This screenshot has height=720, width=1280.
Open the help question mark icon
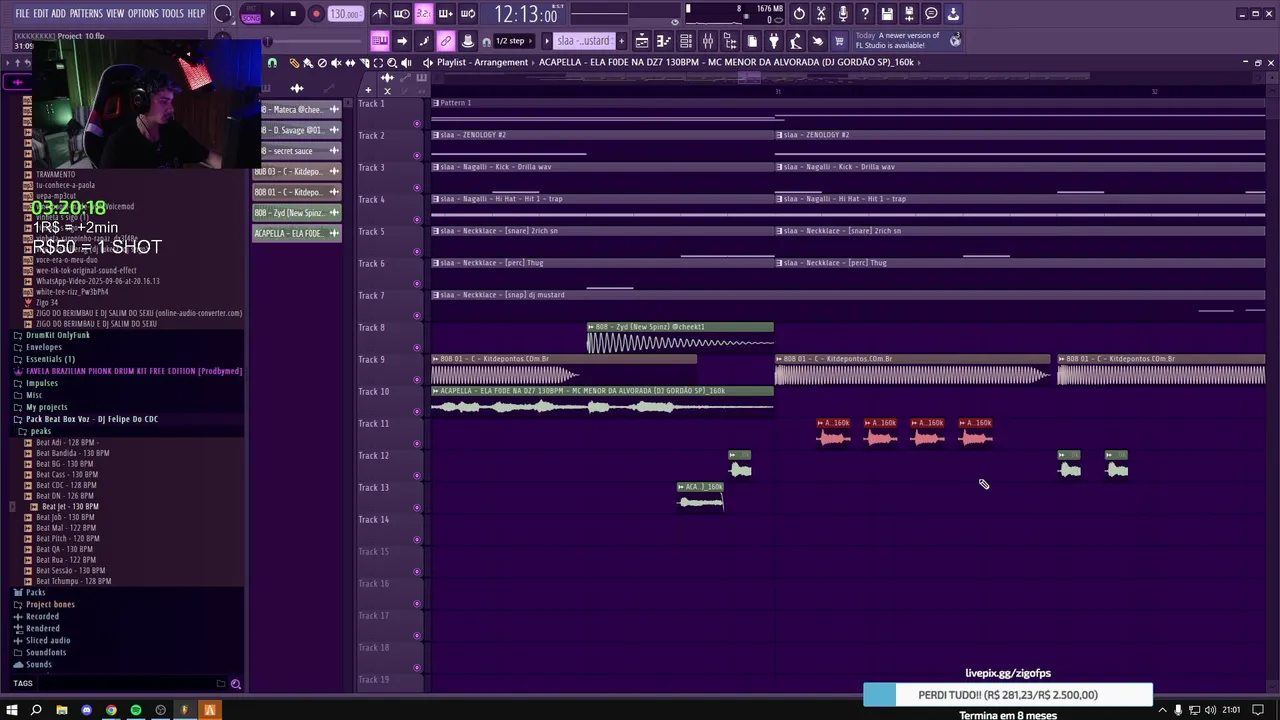point(865,14)
